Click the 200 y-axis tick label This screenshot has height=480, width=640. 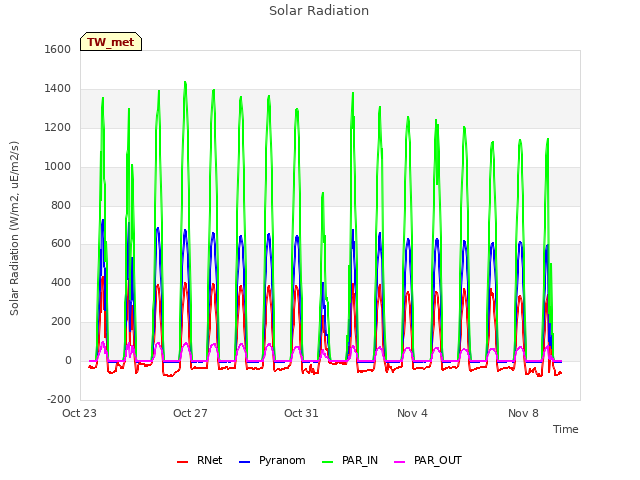point(61,322)
